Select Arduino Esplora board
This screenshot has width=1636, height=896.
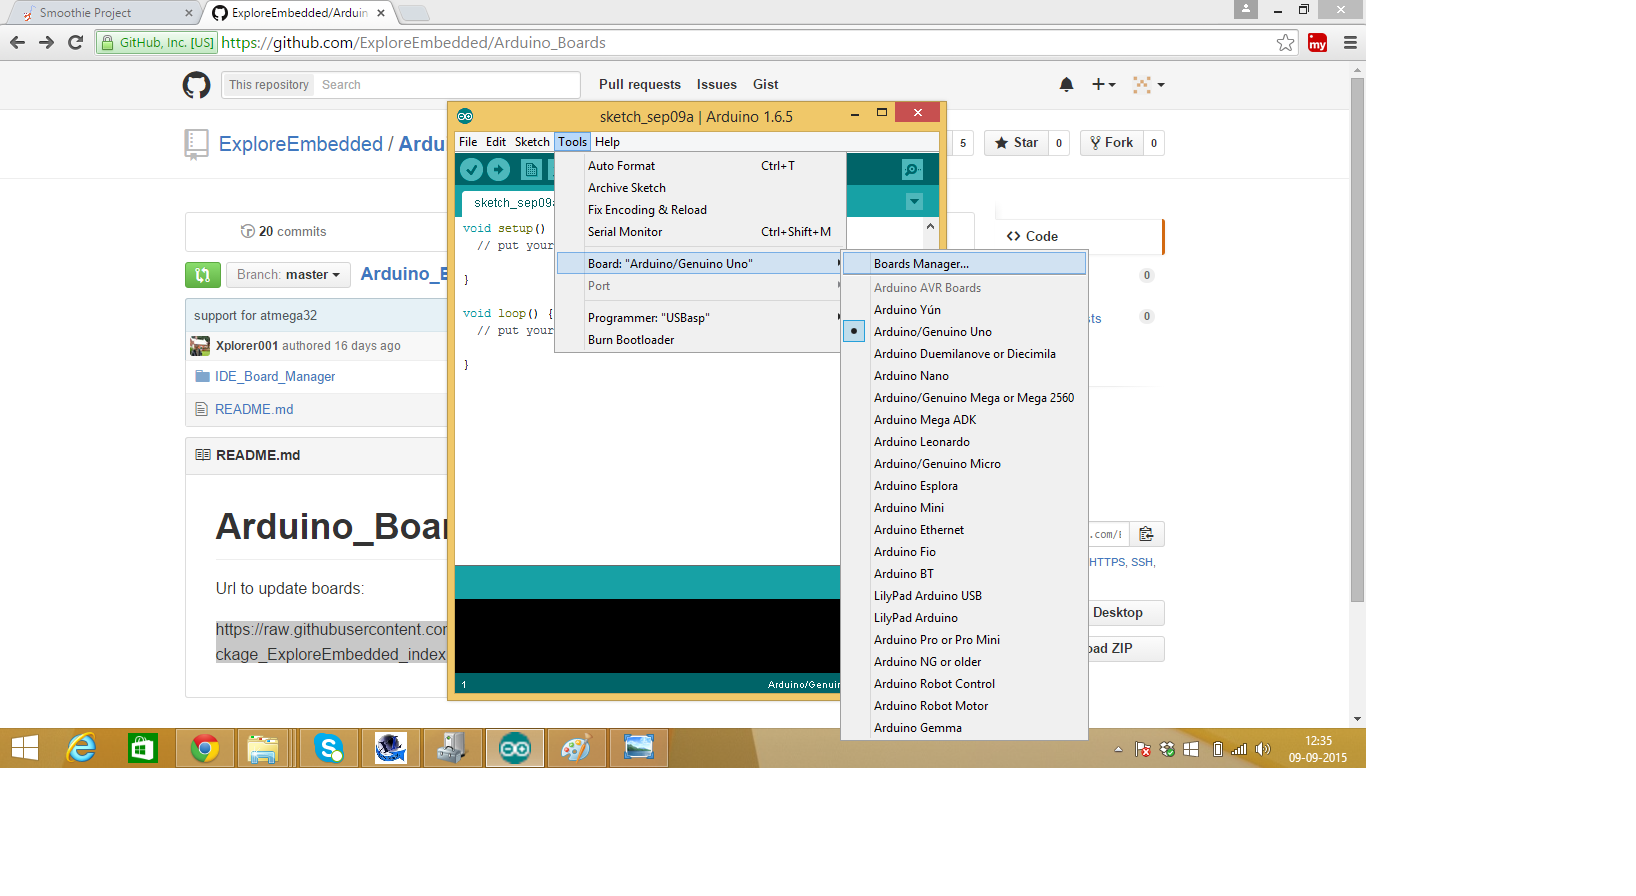(x=916, y=486)
